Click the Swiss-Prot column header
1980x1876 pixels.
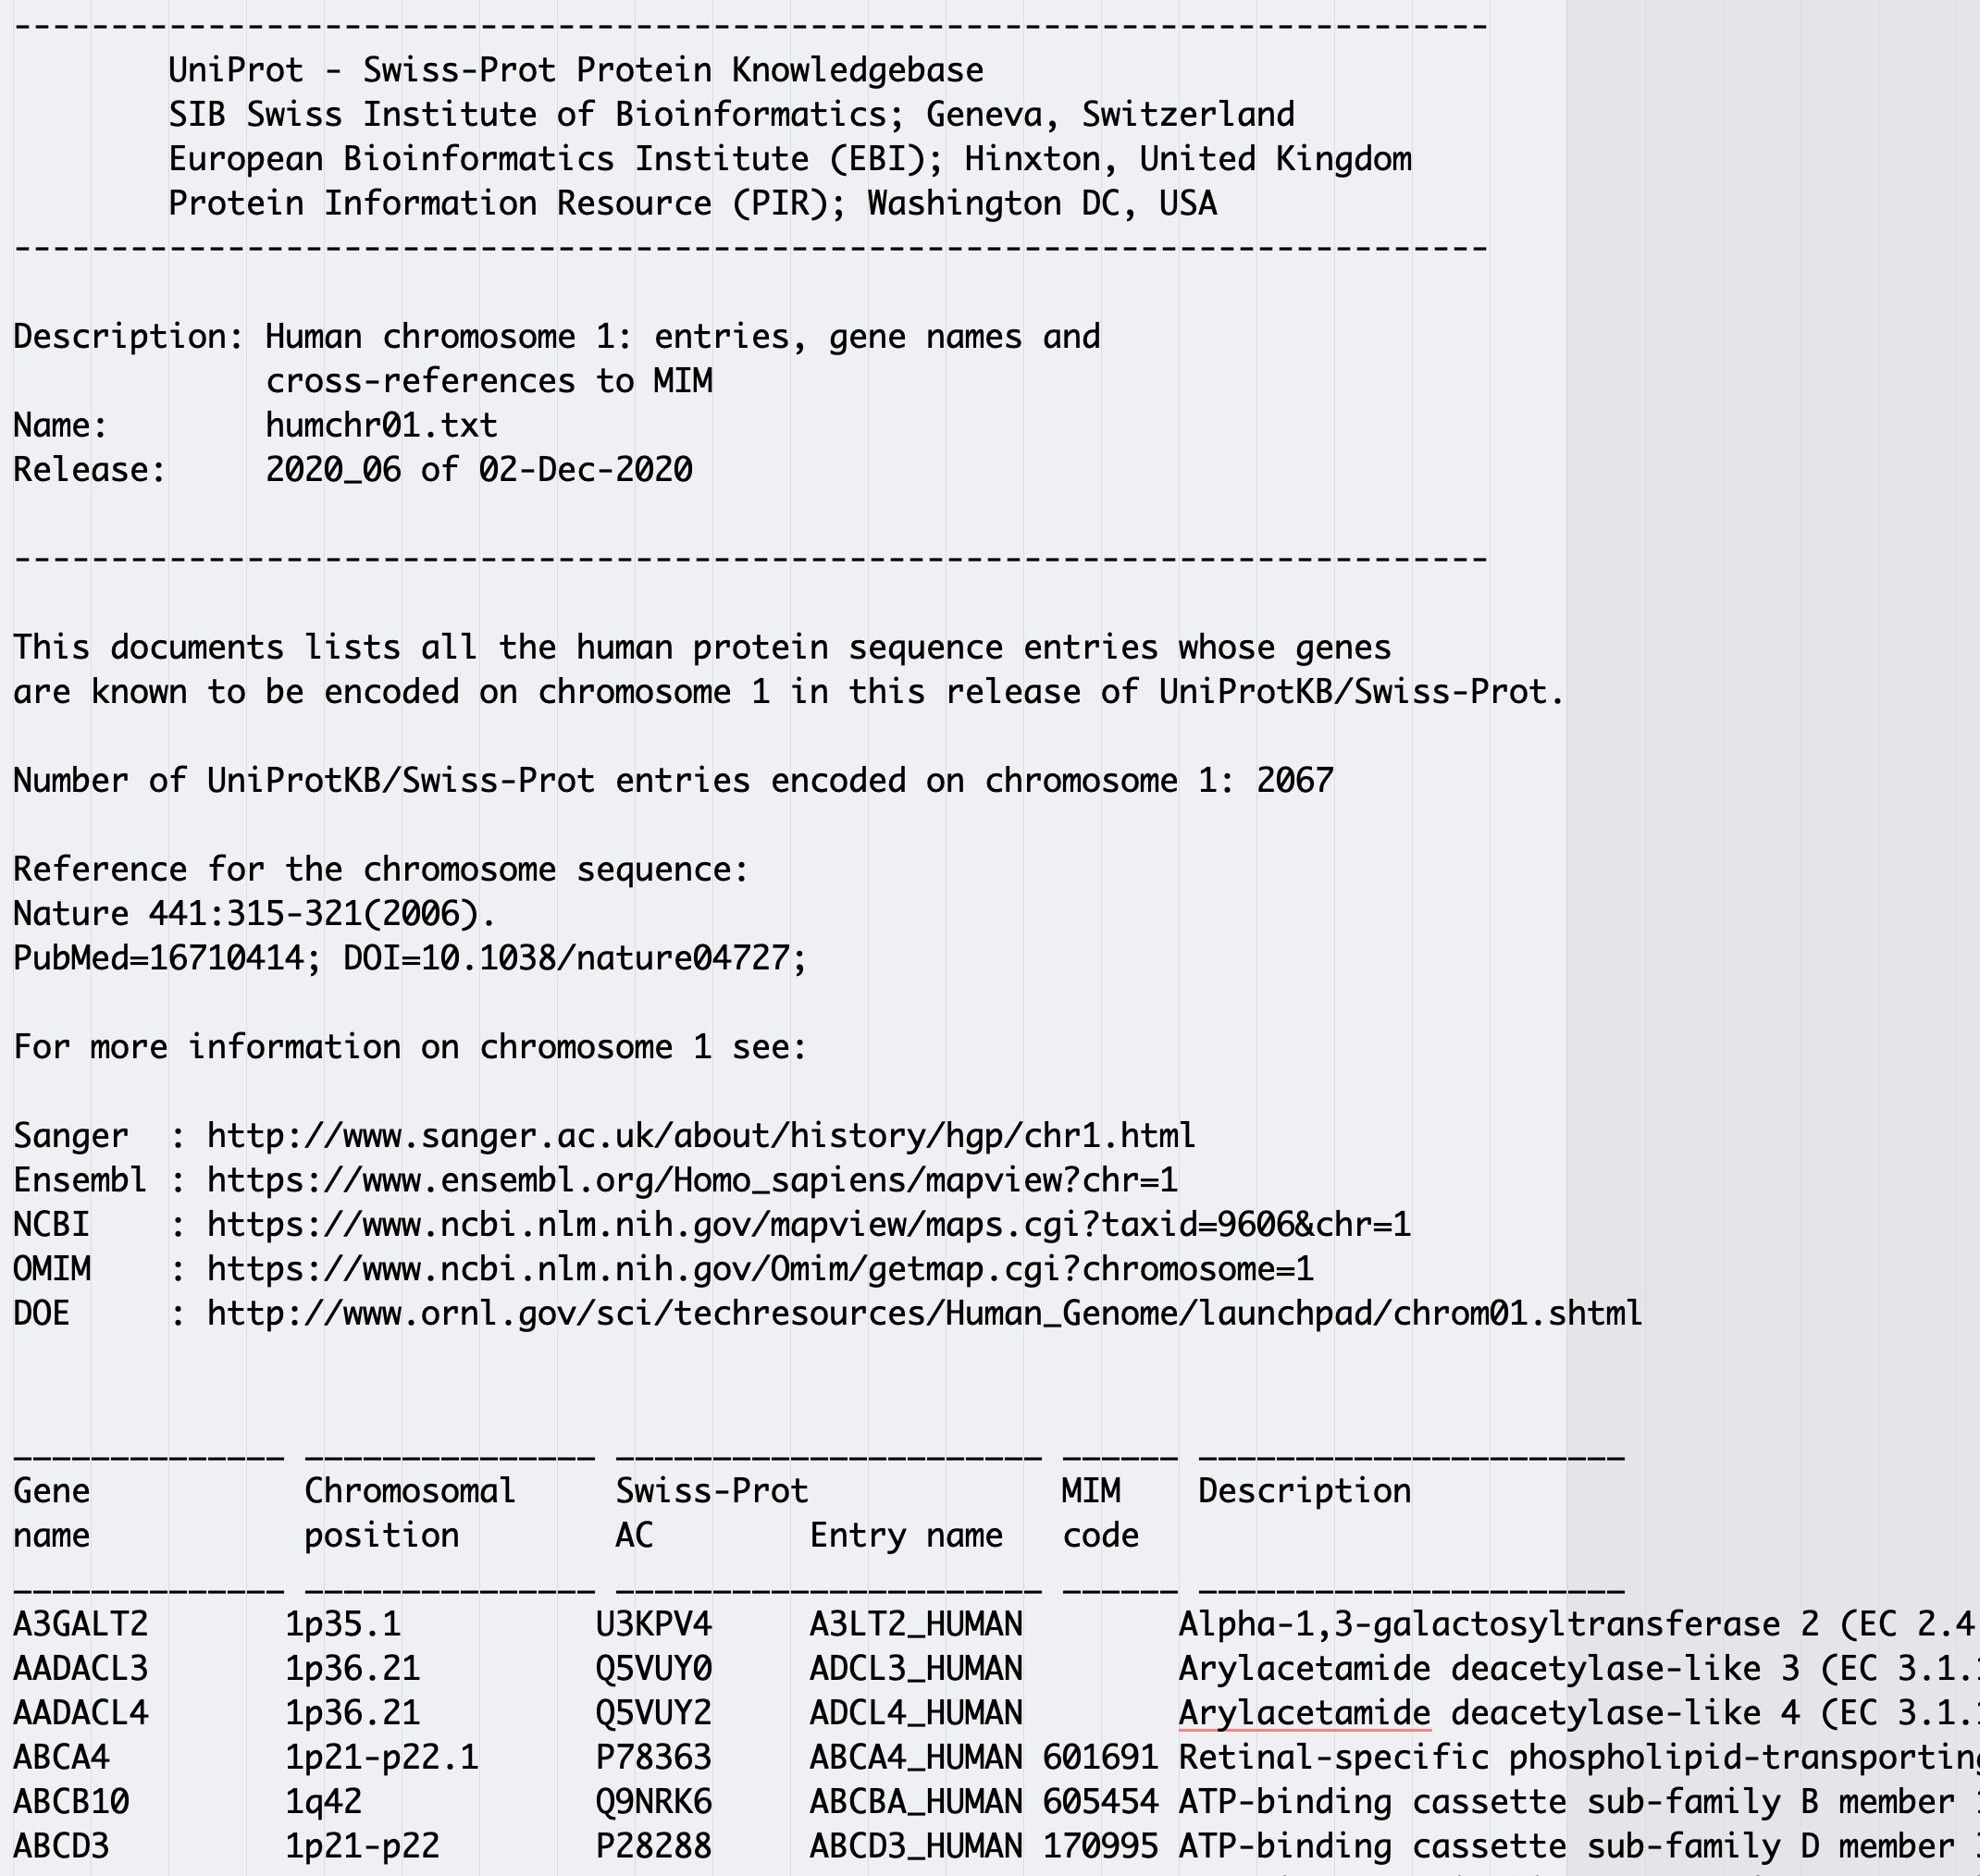tap(711, 1491)
